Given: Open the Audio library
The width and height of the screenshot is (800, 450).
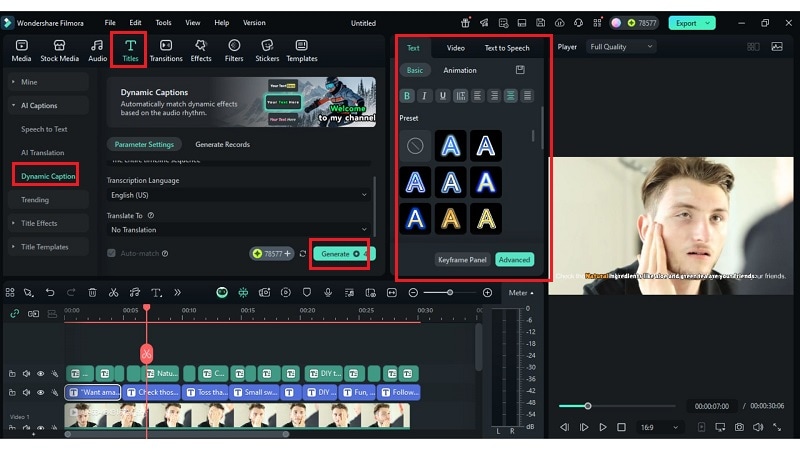Looking at the screenshot, I should point(97,51).
